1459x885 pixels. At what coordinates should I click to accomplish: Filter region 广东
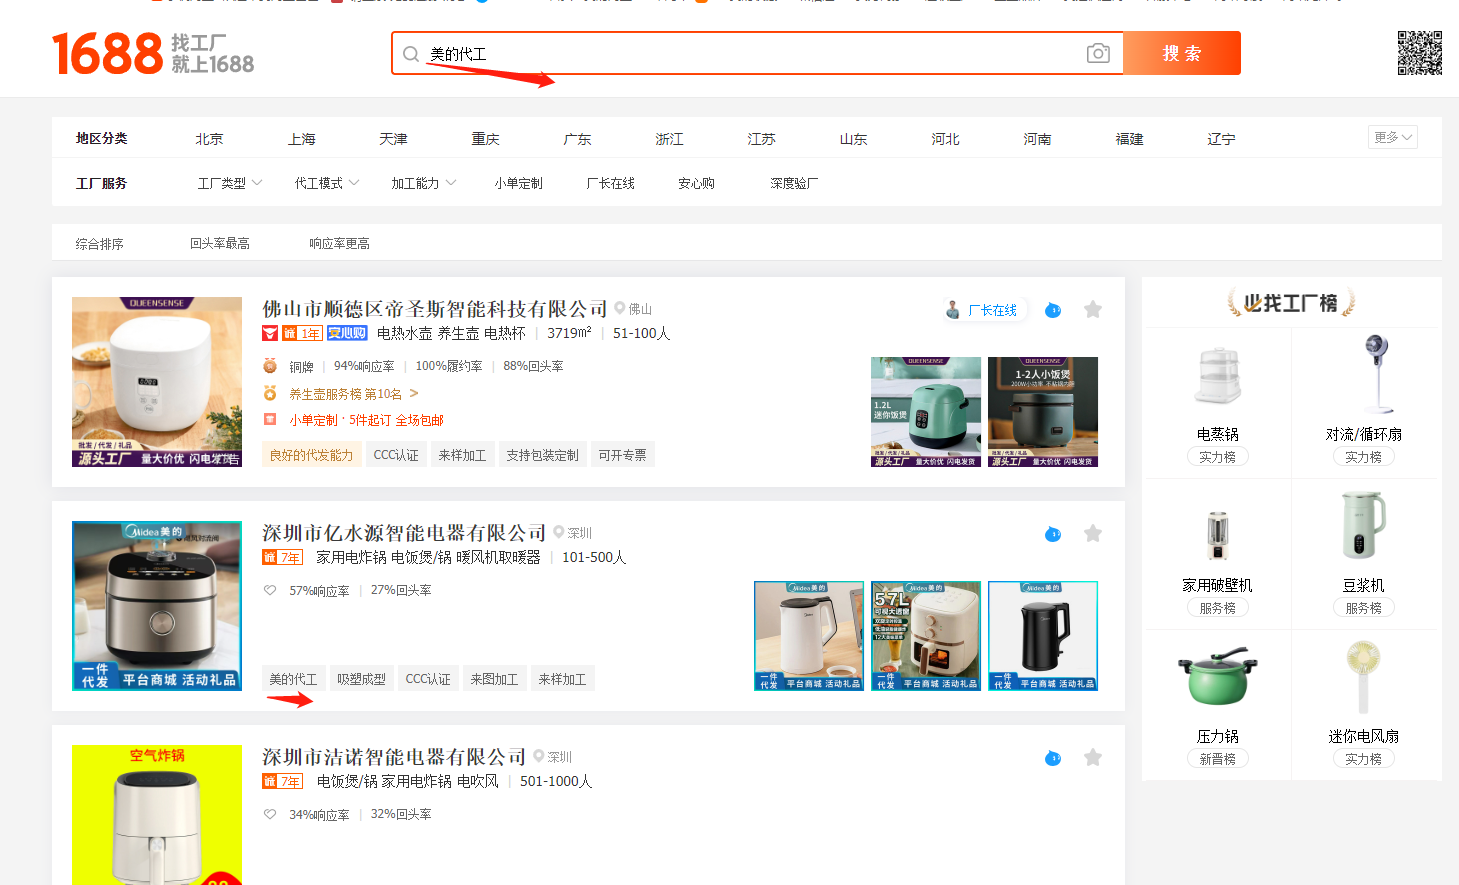tap(577, 139)
